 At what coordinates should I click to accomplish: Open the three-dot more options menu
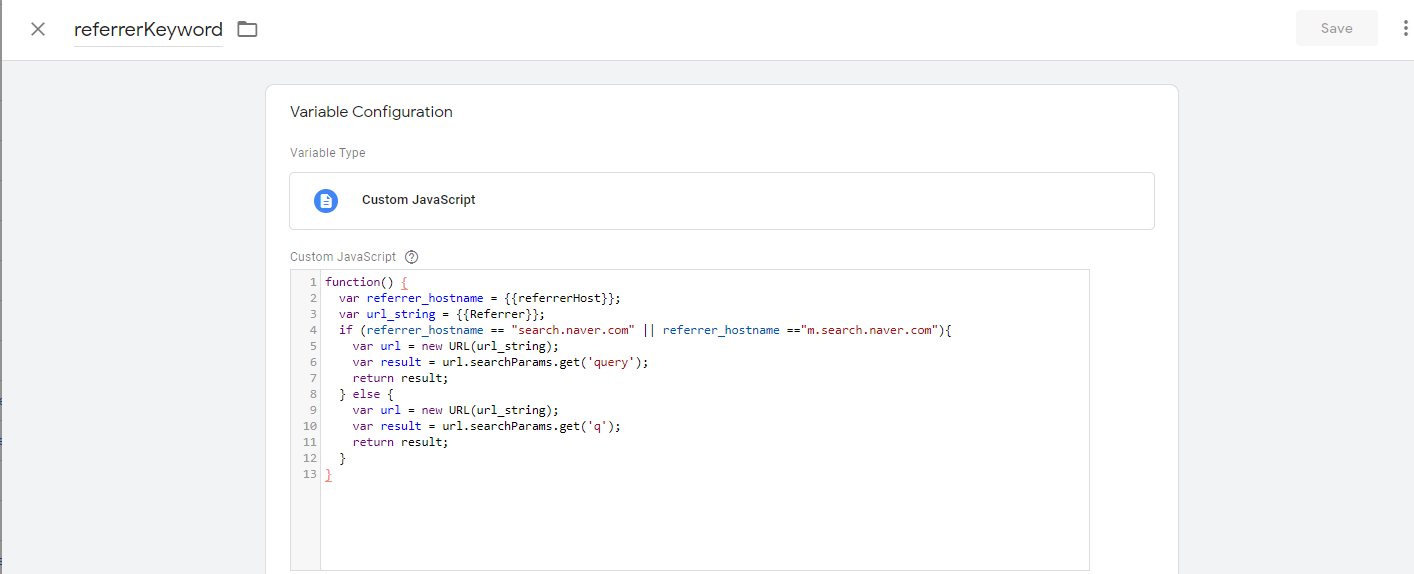1405,28
